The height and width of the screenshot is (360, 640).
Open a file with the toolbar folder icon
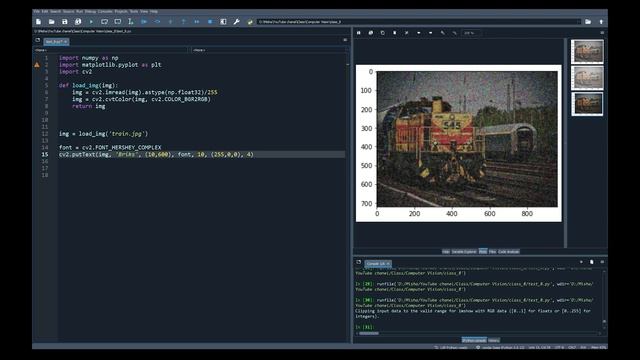[51, 22]
